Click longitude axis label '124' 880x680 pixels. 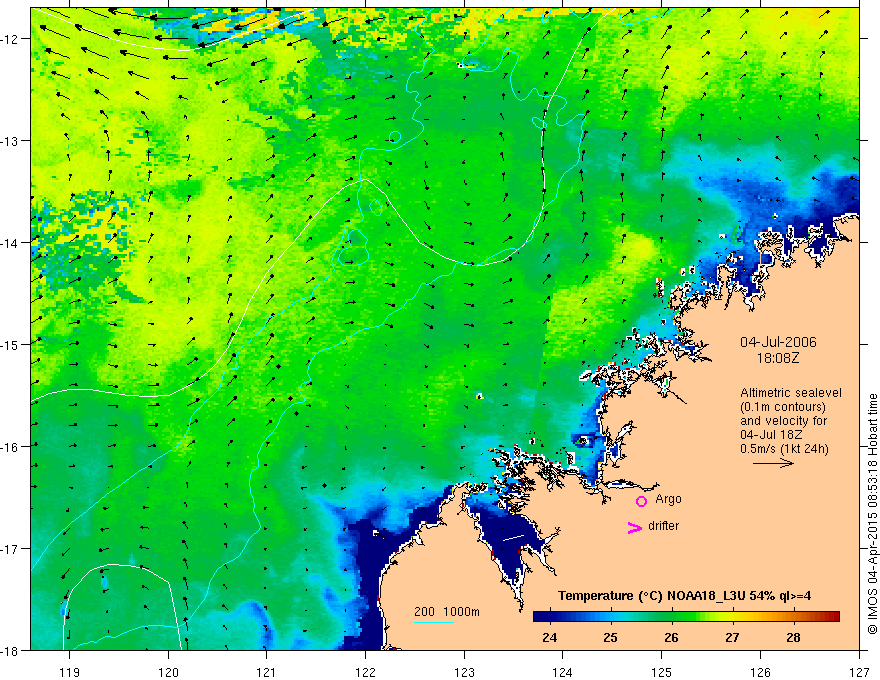[563, 673]
